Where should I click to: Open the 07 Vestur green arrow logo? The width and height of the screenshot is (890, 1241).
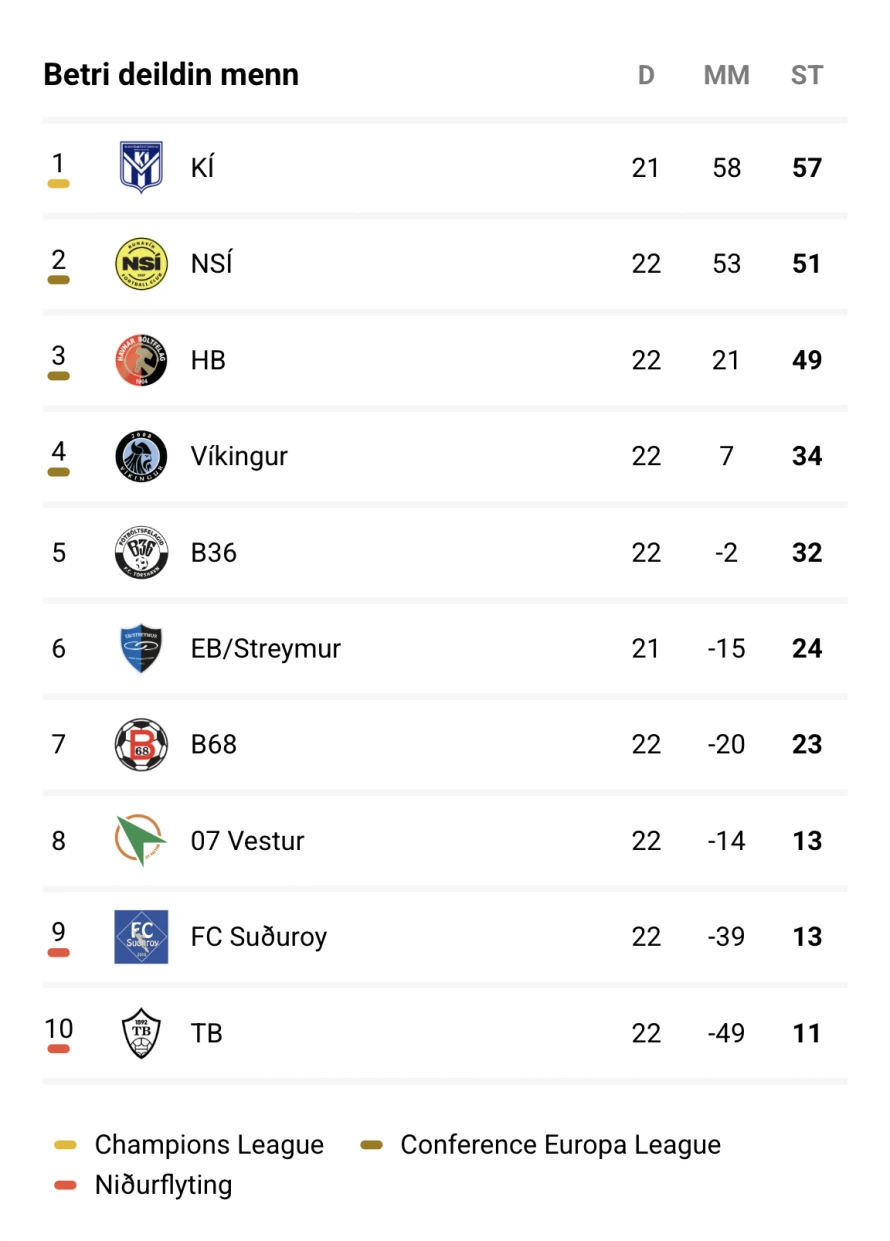141,840
